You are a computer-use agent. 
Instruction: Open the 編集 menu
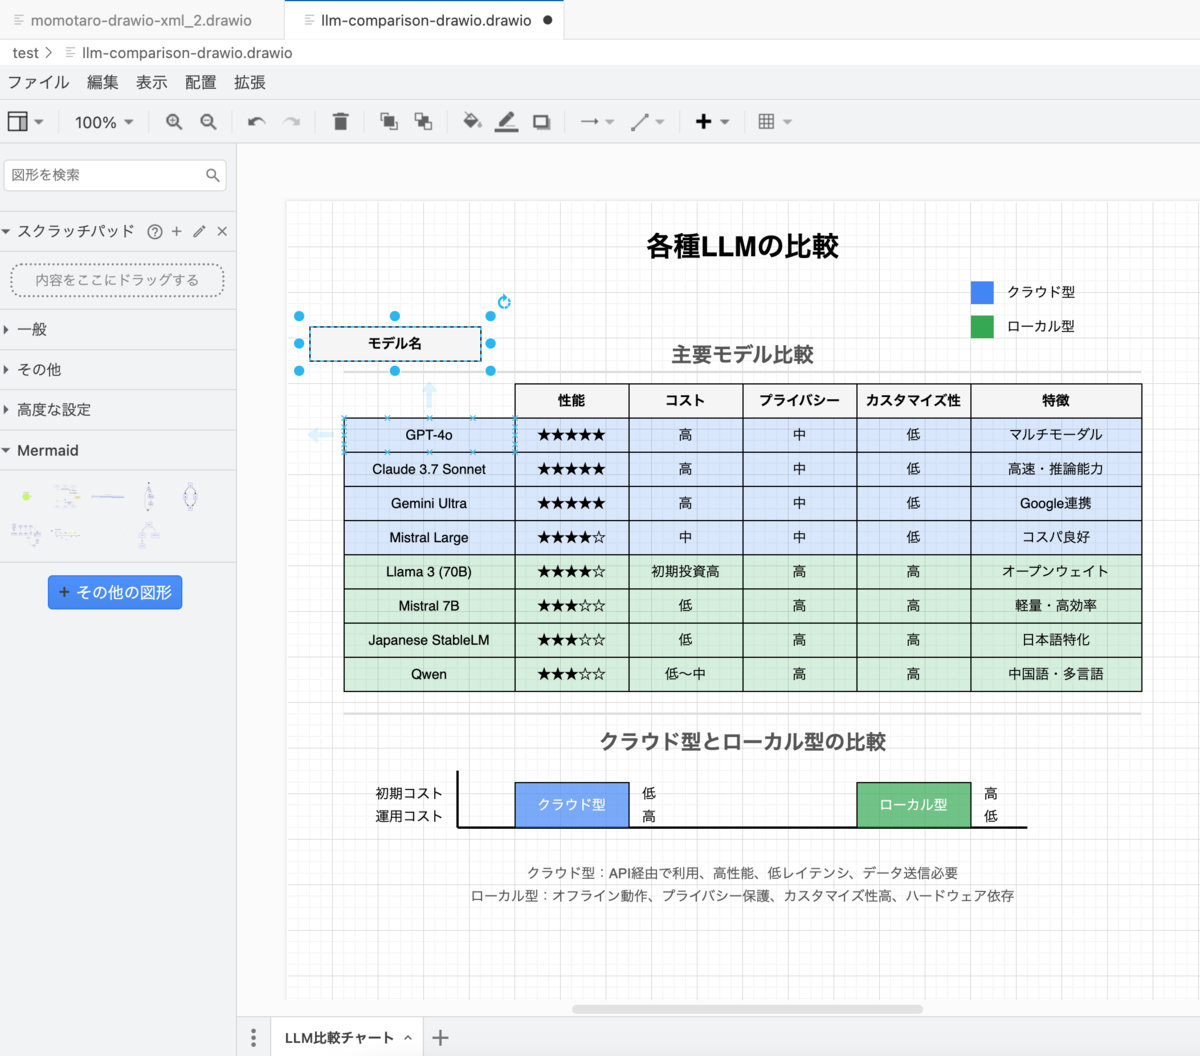(x=103, y=83)
